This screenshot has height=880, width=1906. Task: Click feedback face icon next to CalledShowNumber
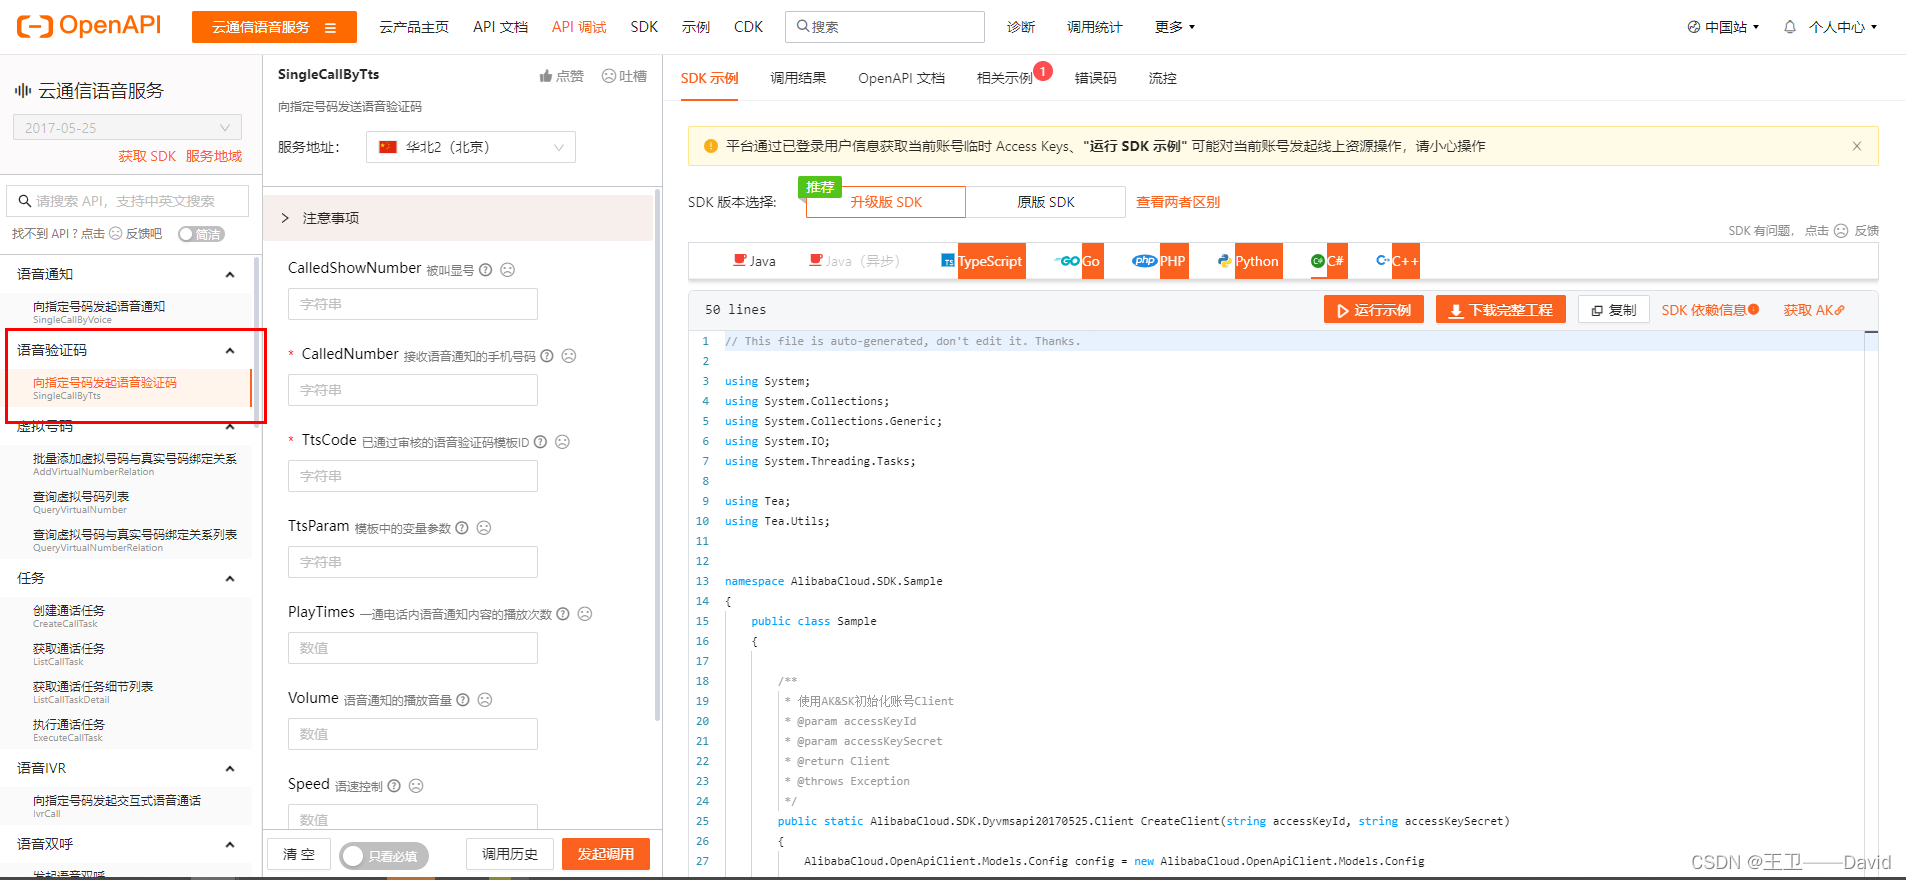(507, 270)
